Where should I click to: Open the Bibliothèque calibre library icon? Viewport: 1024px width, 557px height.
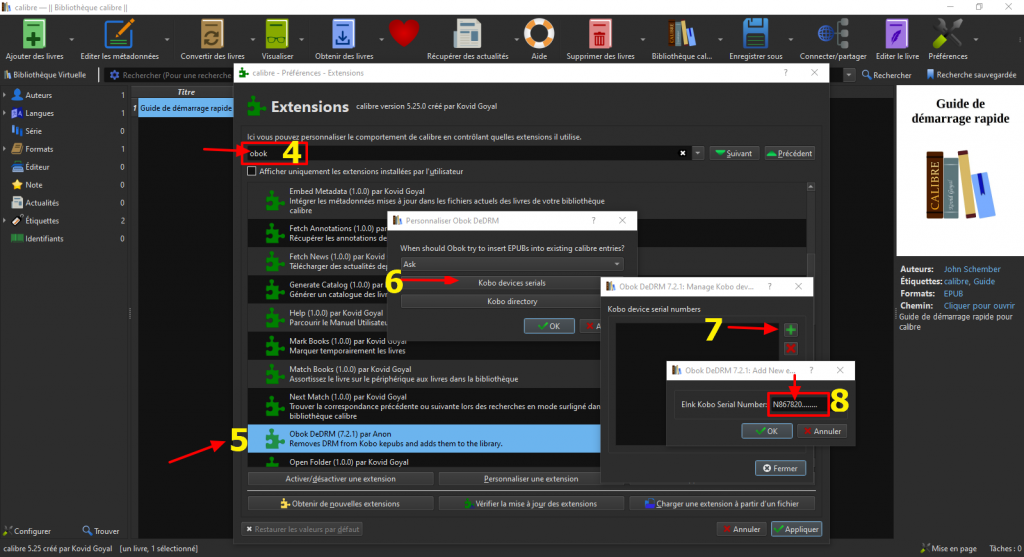point(681,34)
